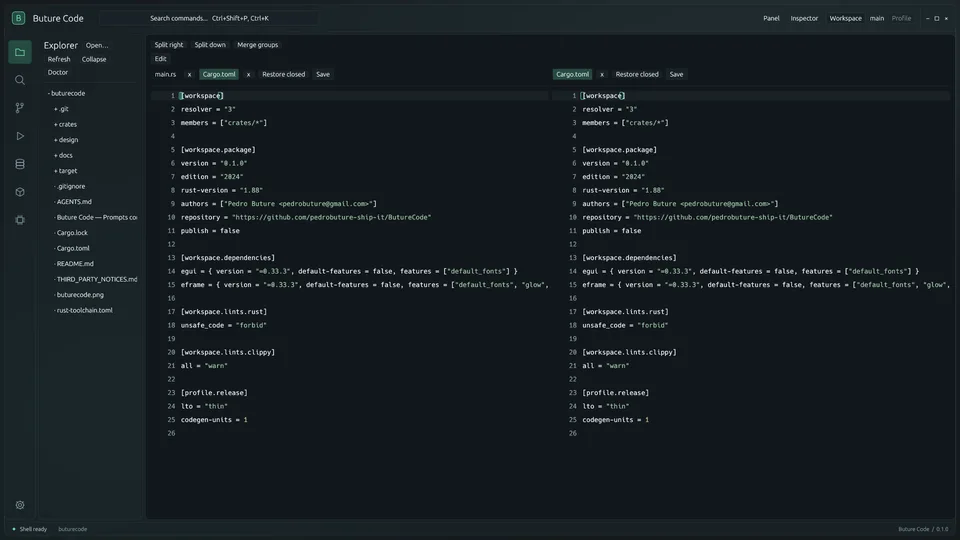Open README.md file

click(x=74, y=264)
